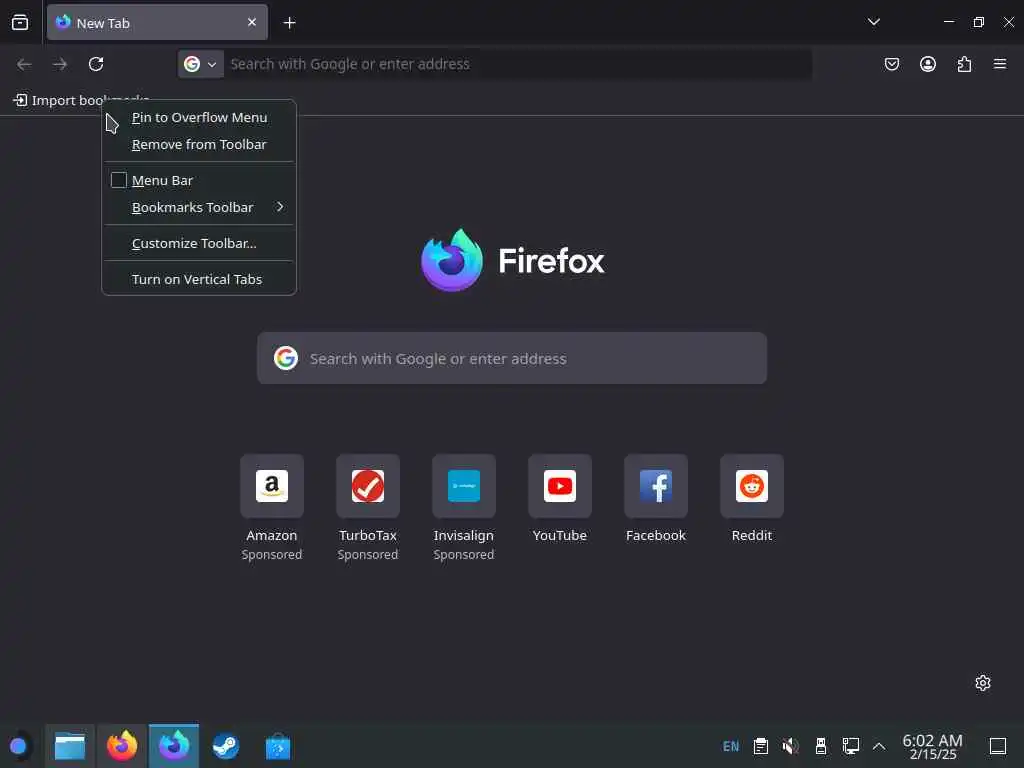The height and width of the screenshot is (768, 1024).
Task: Open the Save to Pocket icon
Action: coord(891,64)
